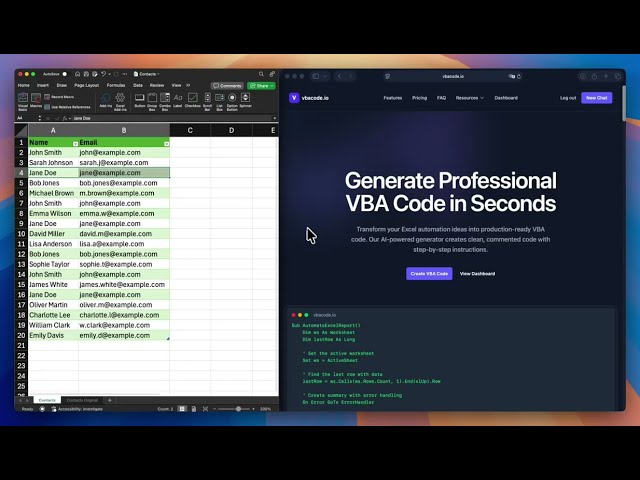Image resolution: width=640 pixels, height=480 pixels.
Task: Click the Save icon in Excel title bar
Action: click(x=86, y=74)
